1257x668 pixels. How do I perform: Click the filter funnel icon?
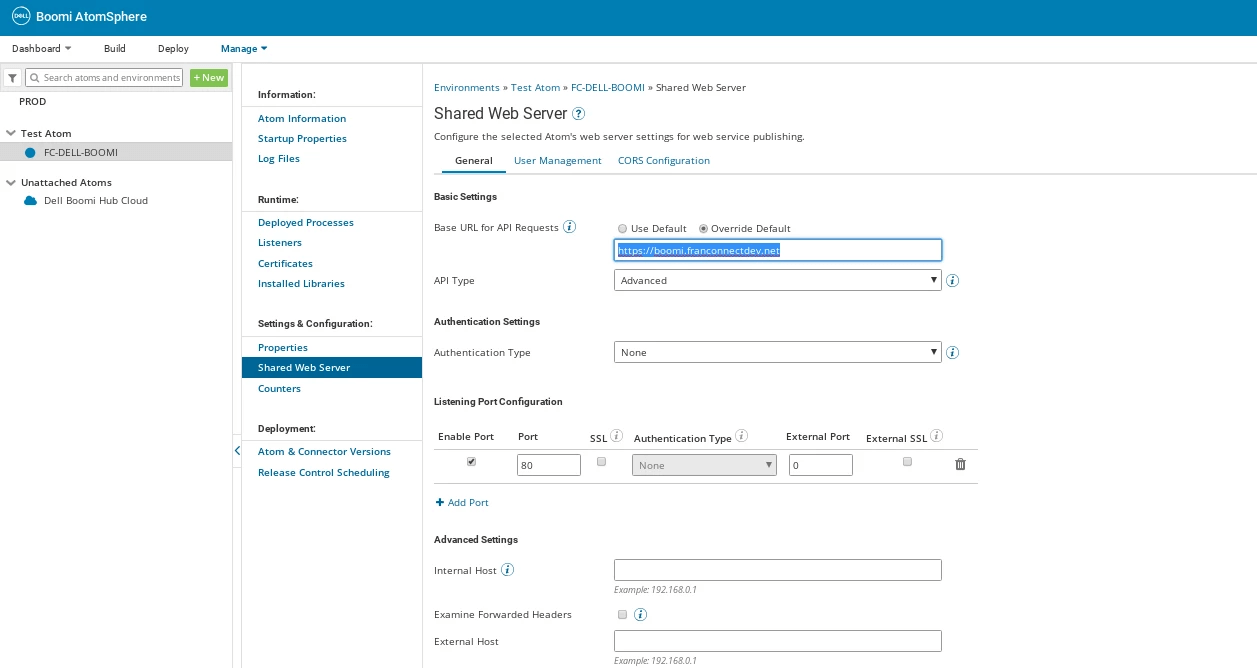tap(12, 78)
